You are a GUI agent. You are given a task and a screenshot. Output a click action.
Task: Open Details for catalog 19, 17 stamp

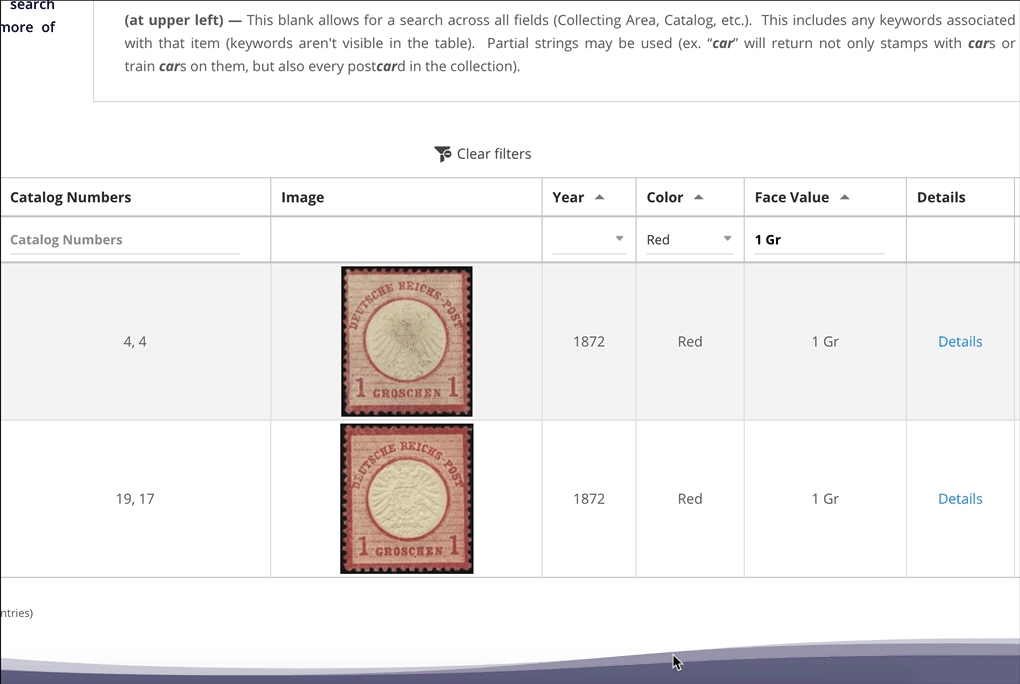(x=960, y=499)
